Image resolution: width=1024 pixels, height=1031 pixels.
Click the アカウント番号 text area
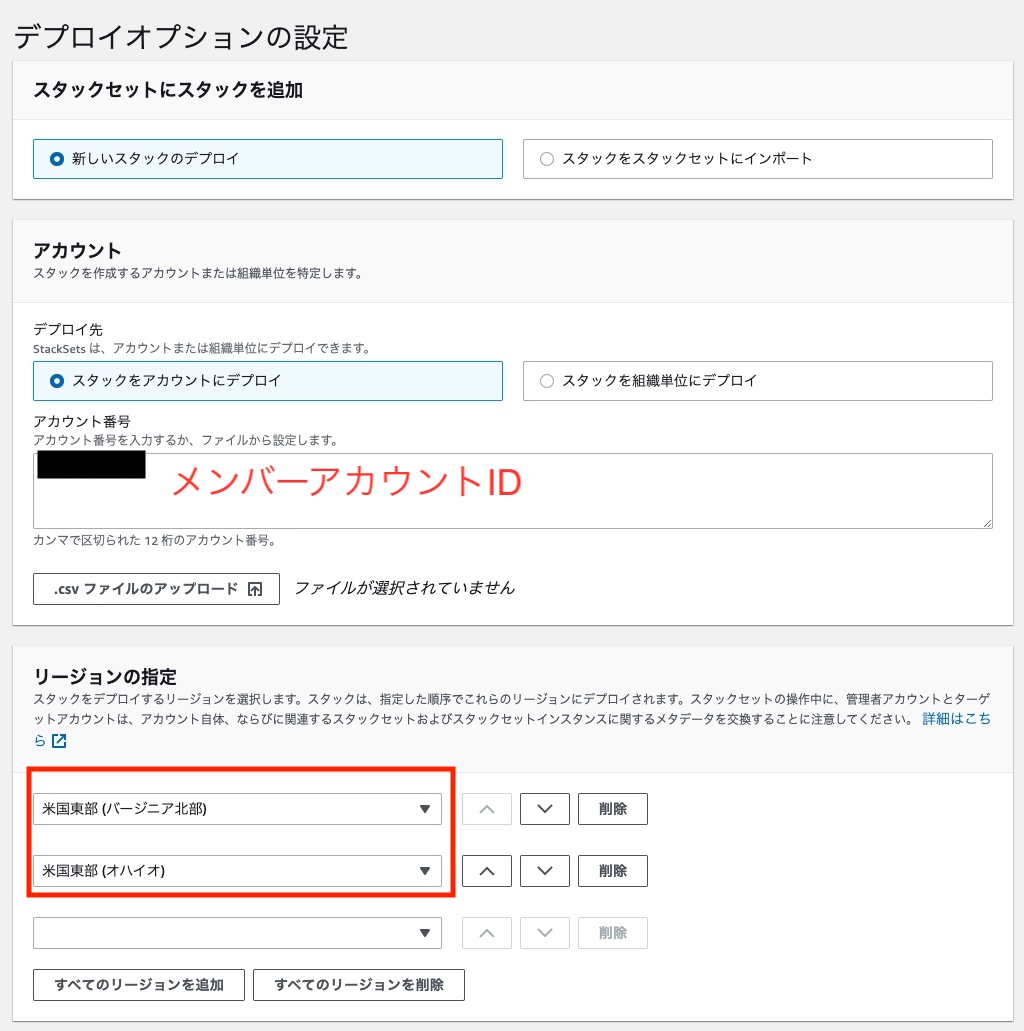[x=513, y=491]
